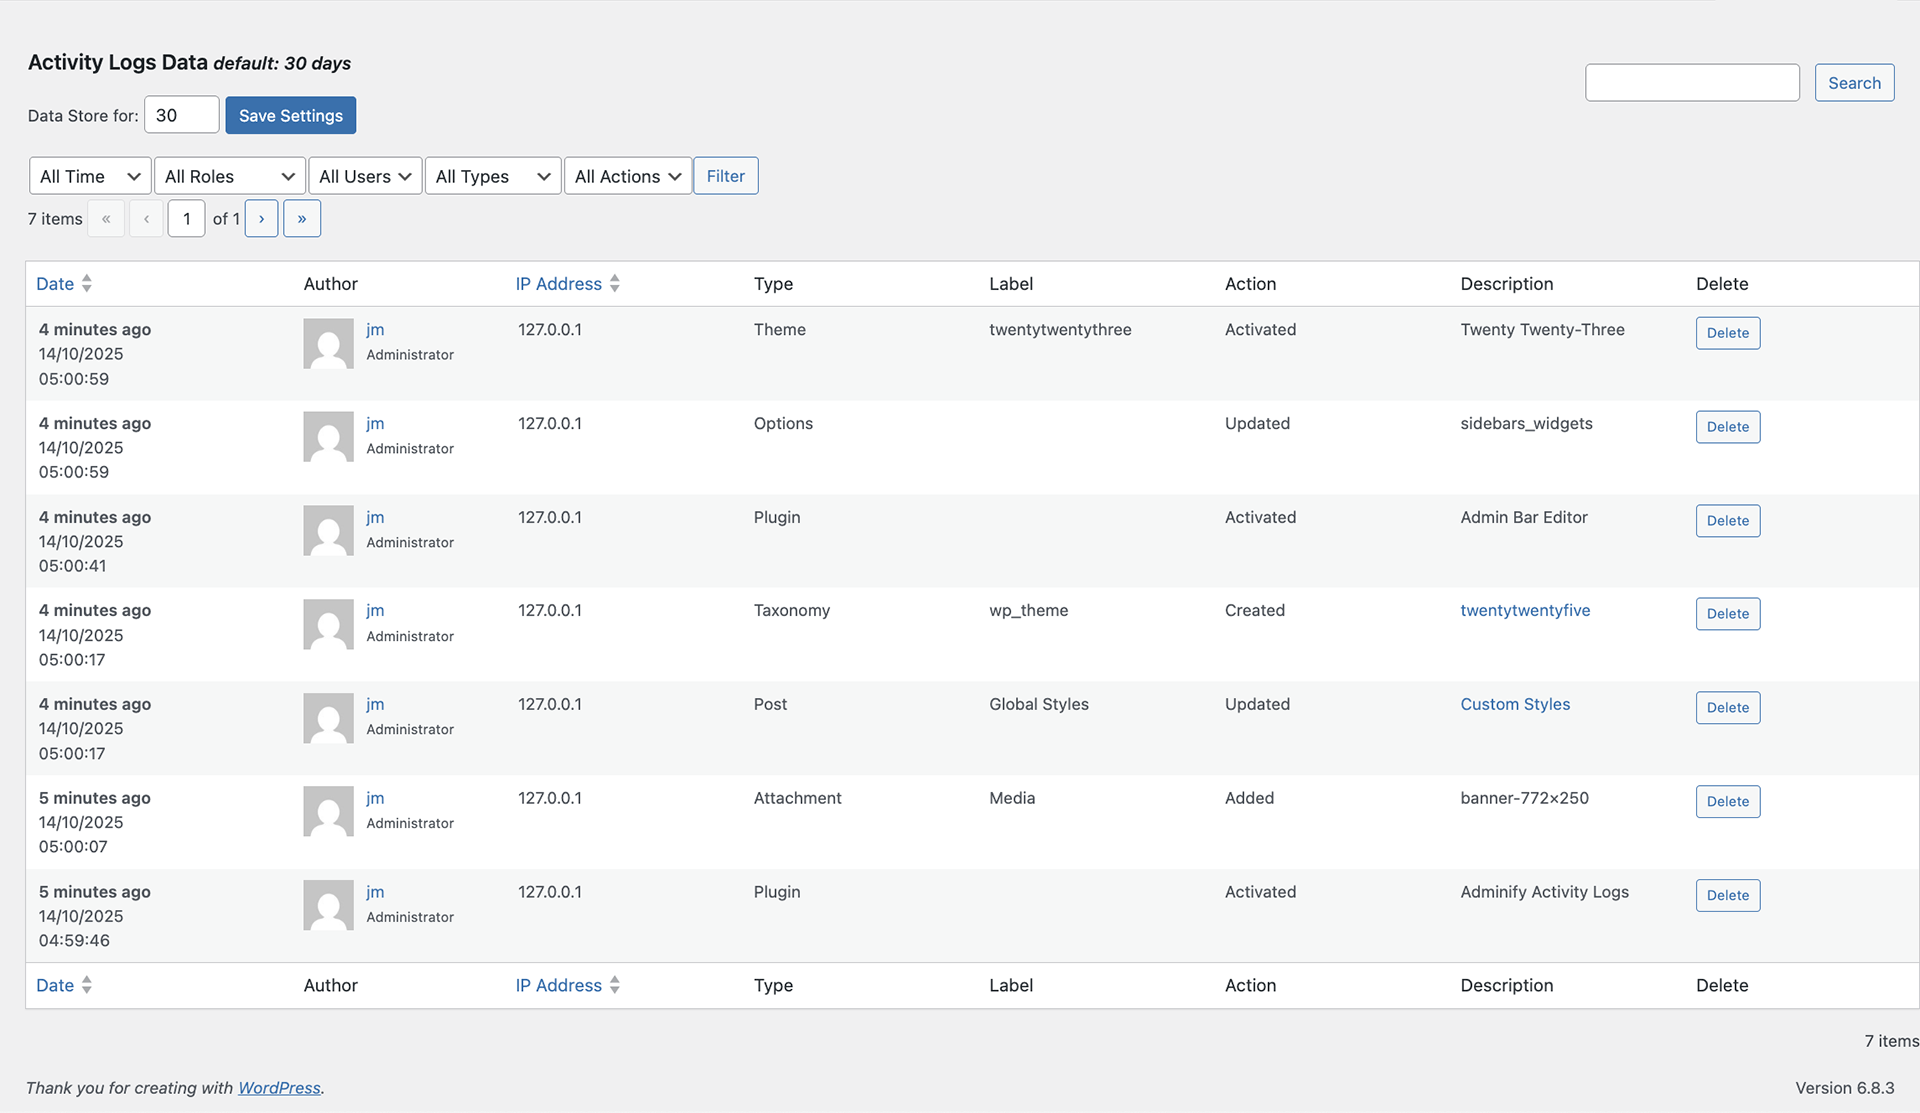The height and width of the screenshot is (1113, 1920).
Task: Click sort arrows beside top Date header
Action: 87,284
